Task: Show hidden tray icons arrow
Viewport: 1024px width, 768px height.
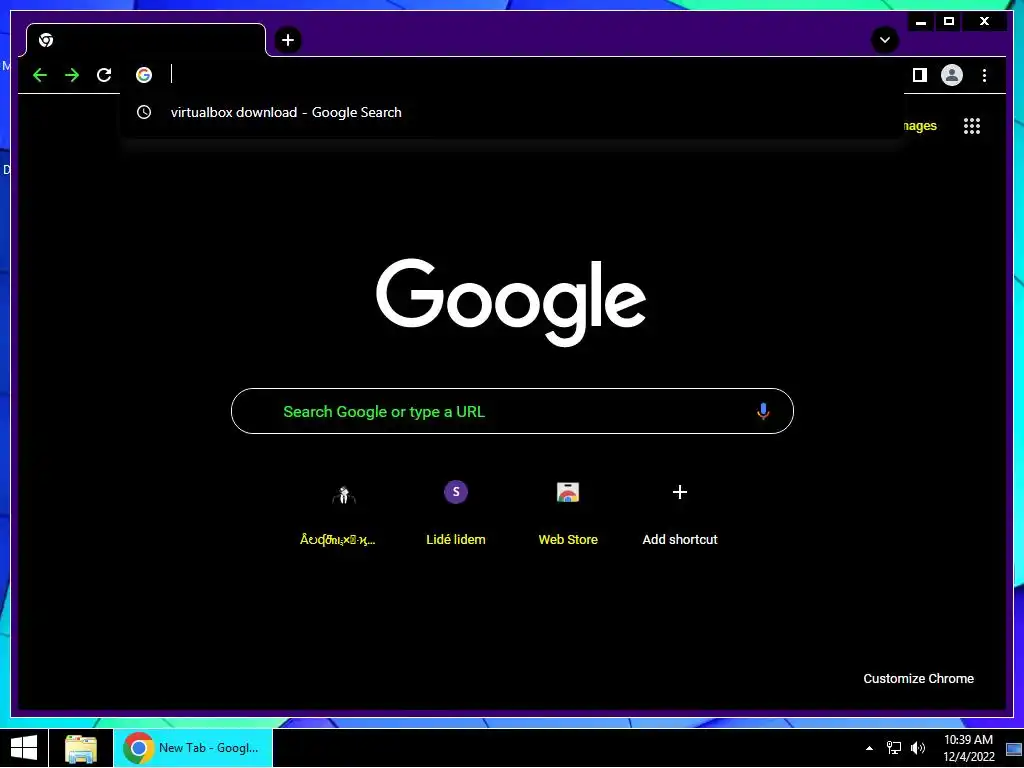Action: (869, 748)
